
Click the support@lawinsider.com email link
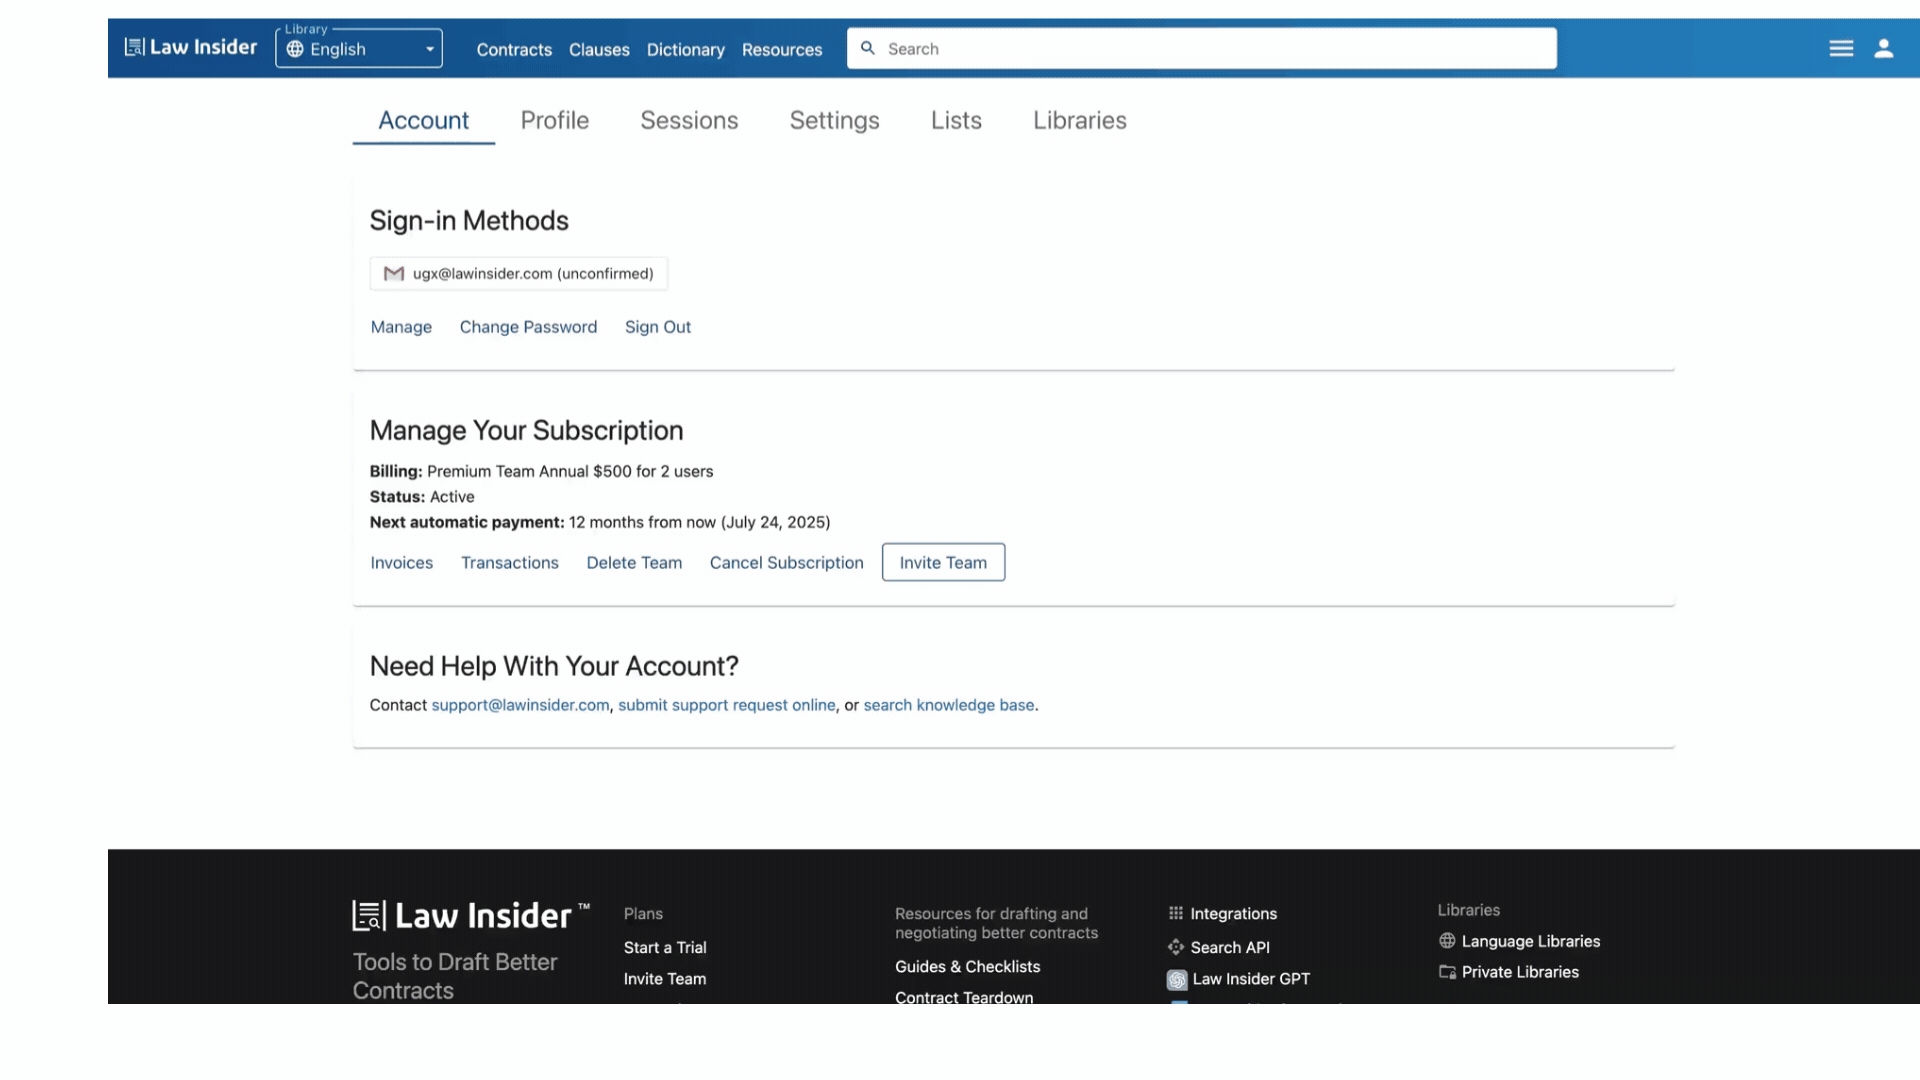pyautogui.click(x=520, y=705)
